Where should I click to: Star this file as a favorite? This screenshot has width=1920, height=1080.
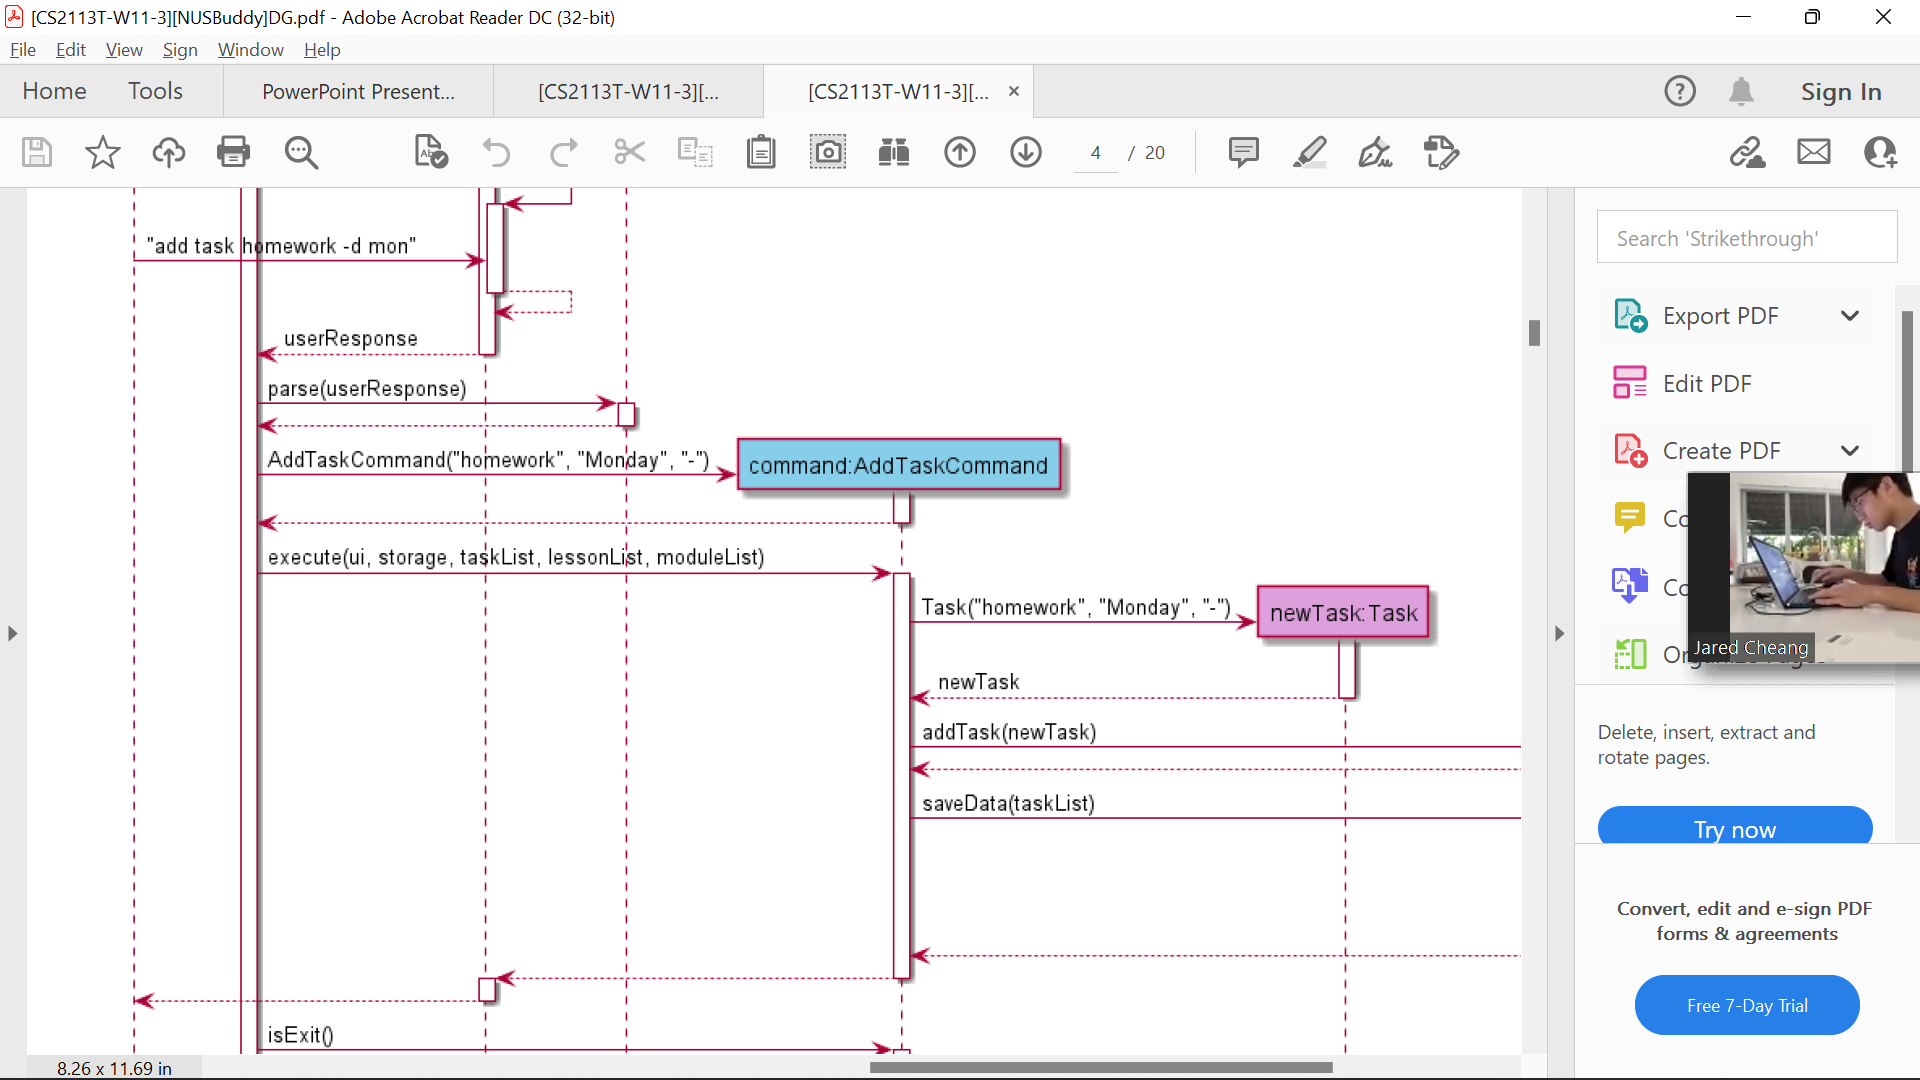(x=102, y=152)
